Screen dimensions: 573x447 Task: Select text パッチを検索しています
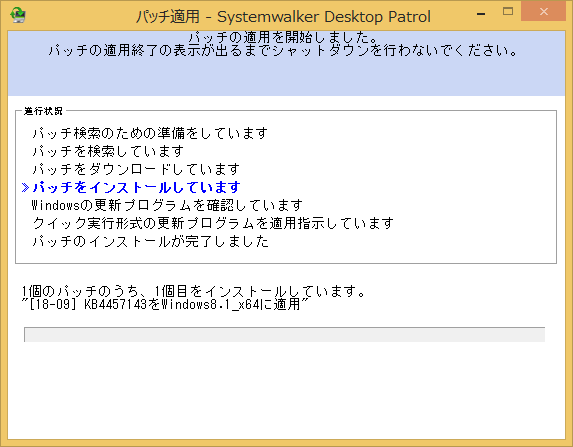pyautogui.click(x=108, y=151)
